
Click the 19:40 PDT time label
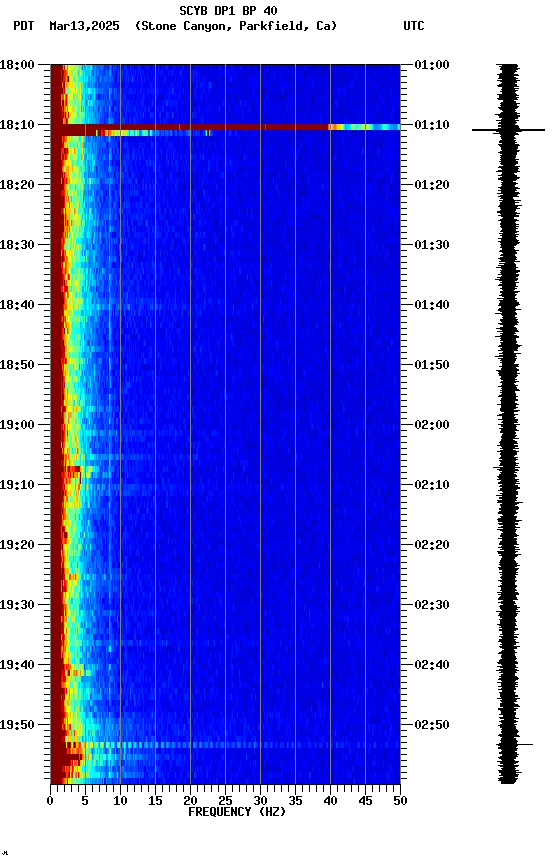coord(17,665)
